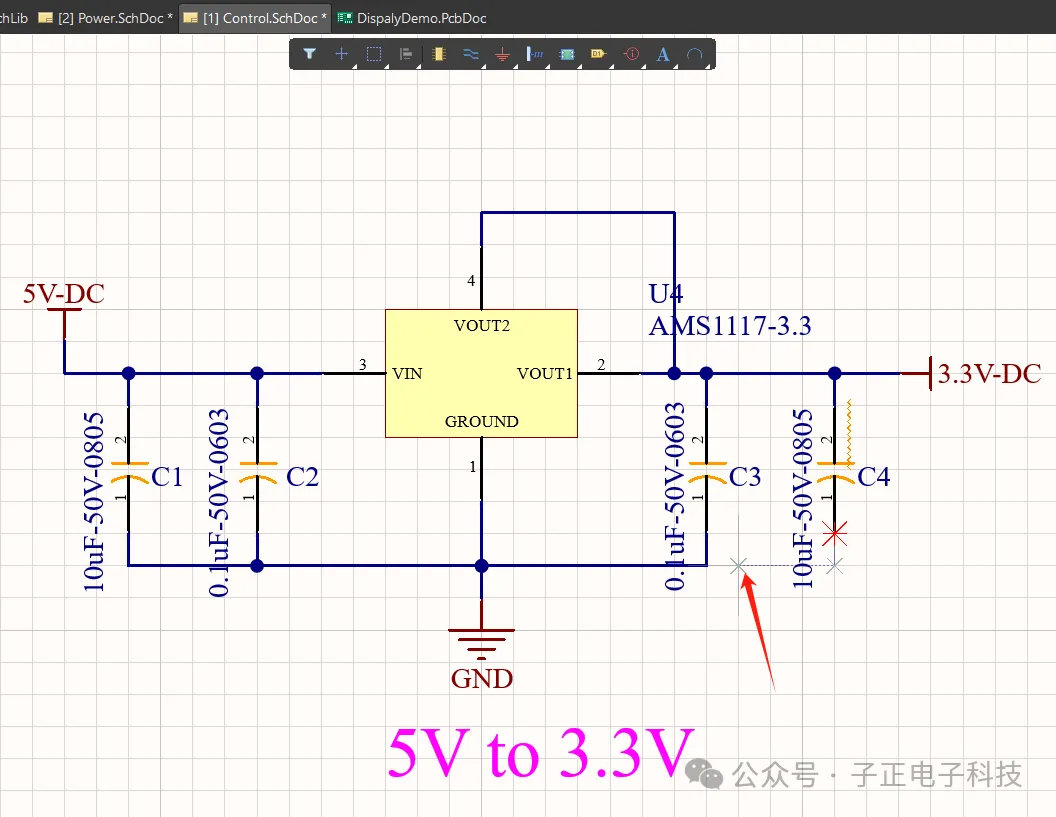Select the move objects crosshair tool
This screenshot has height=817, width=1056.
pyautogui.click(x=341, y=54)
